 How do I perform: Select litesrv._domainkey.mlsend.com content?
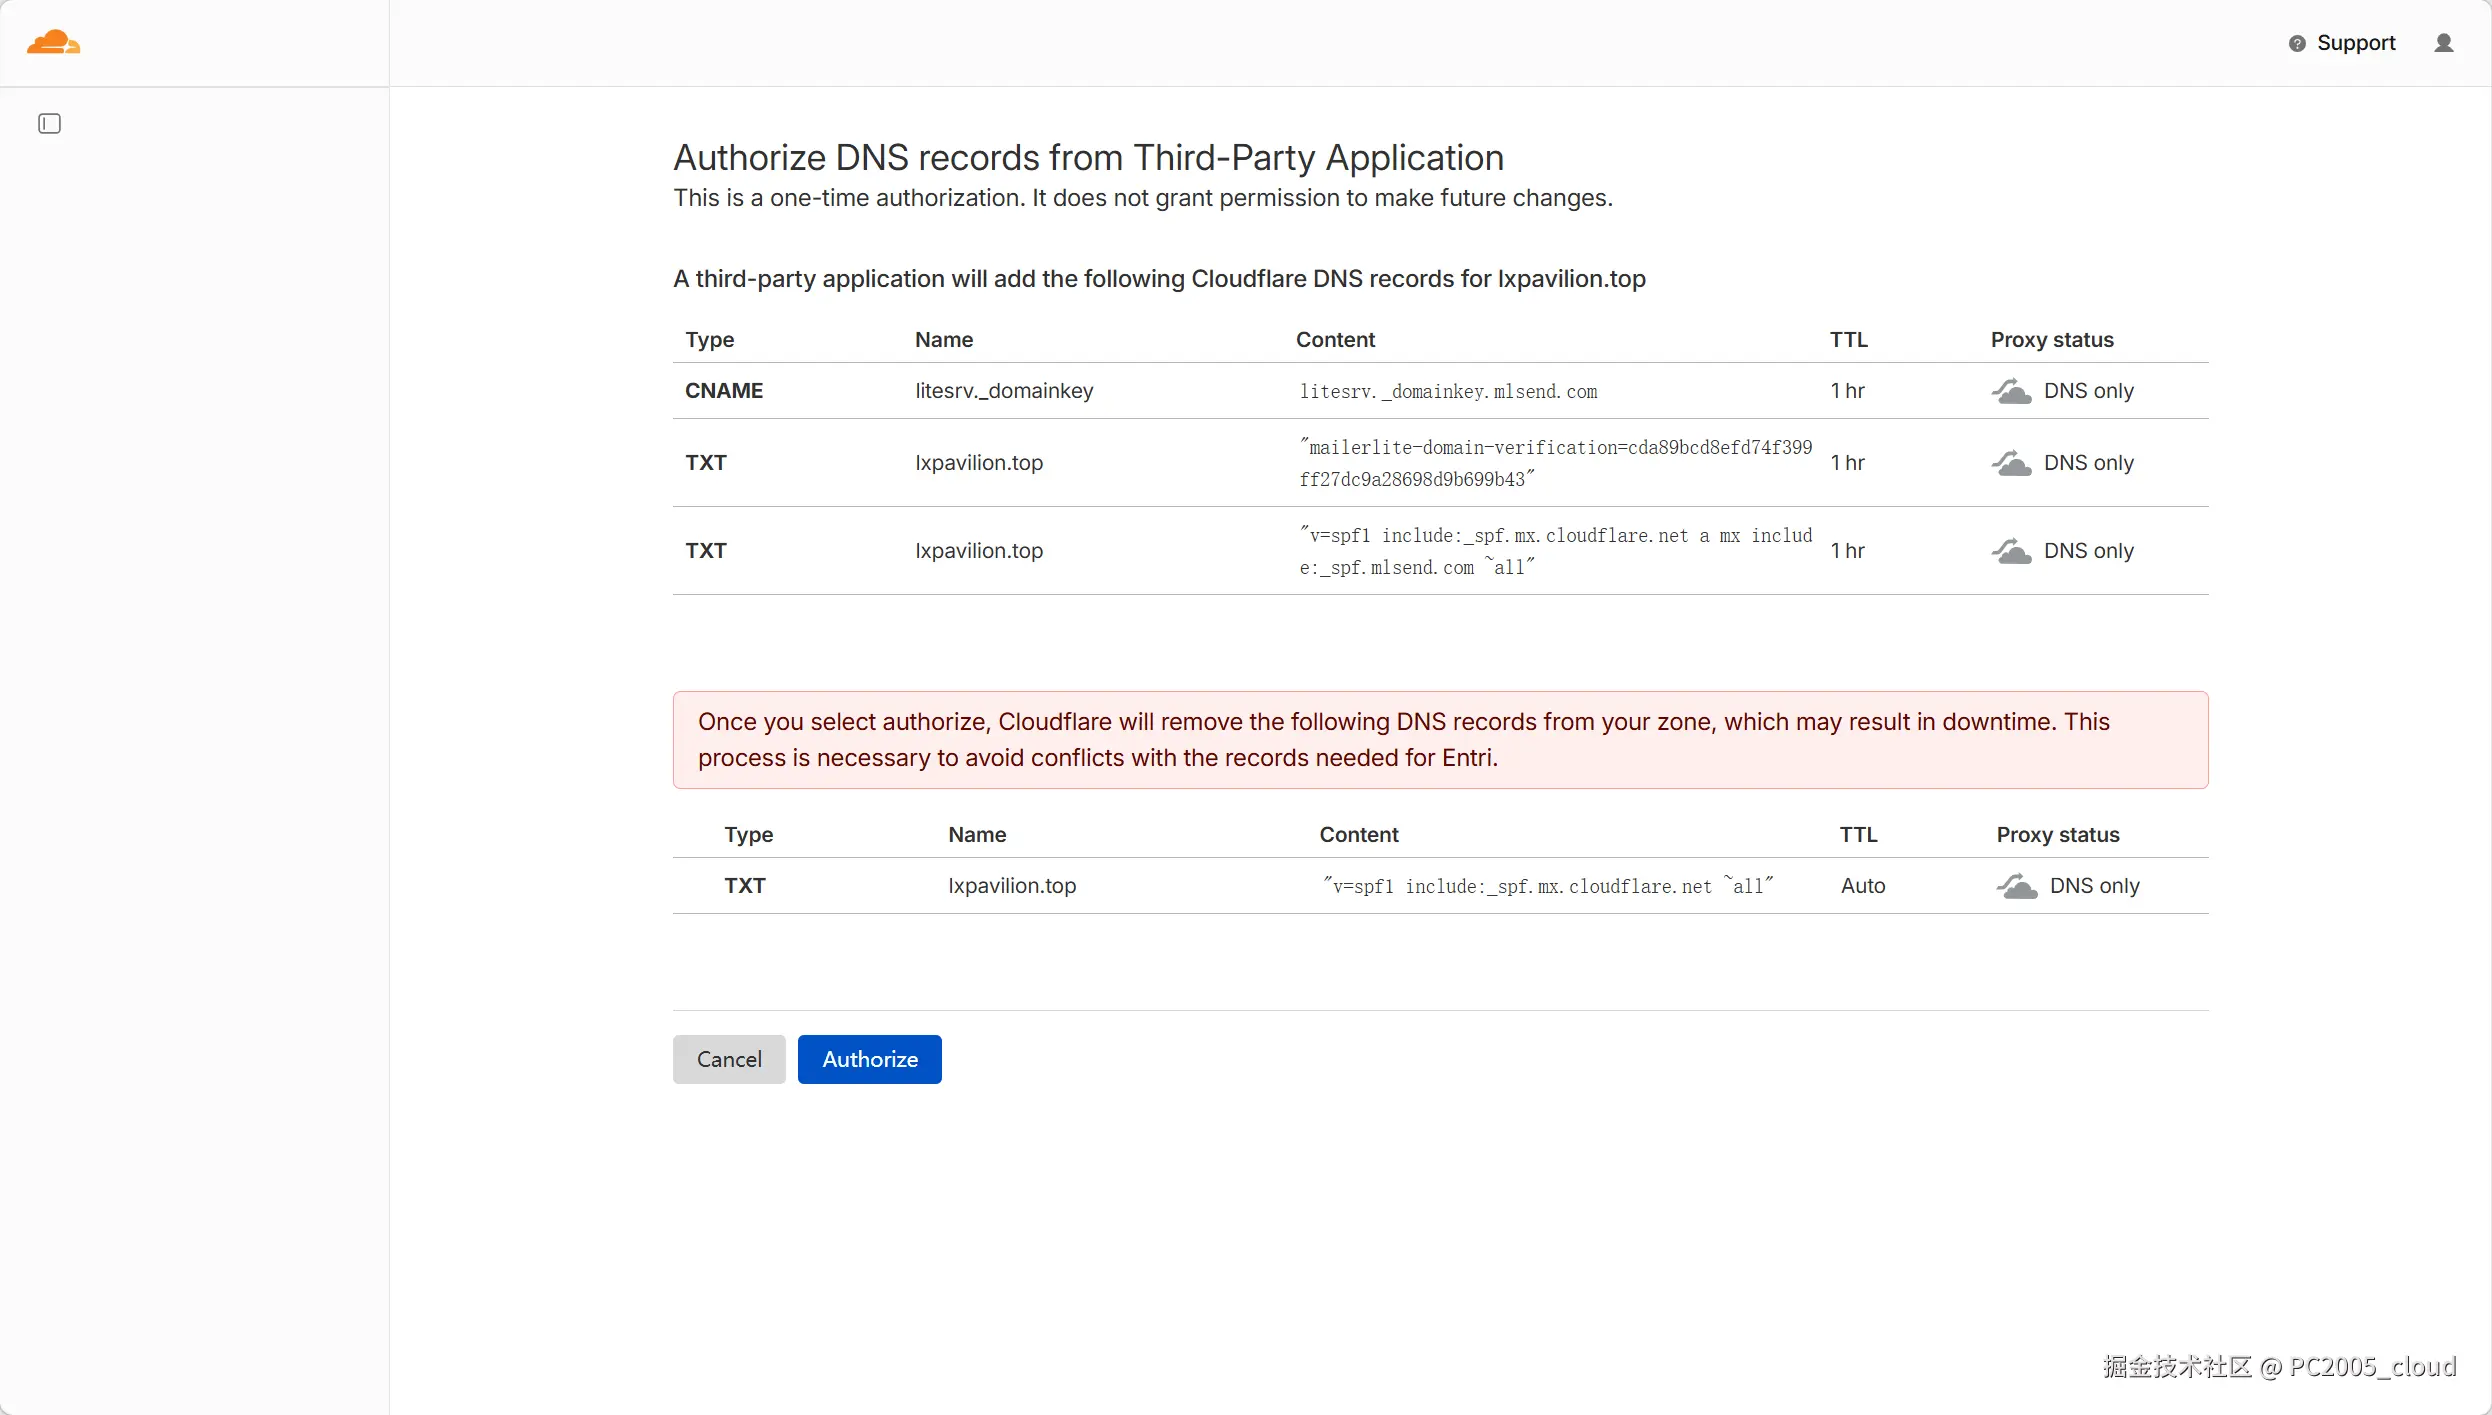point(1448,391)
